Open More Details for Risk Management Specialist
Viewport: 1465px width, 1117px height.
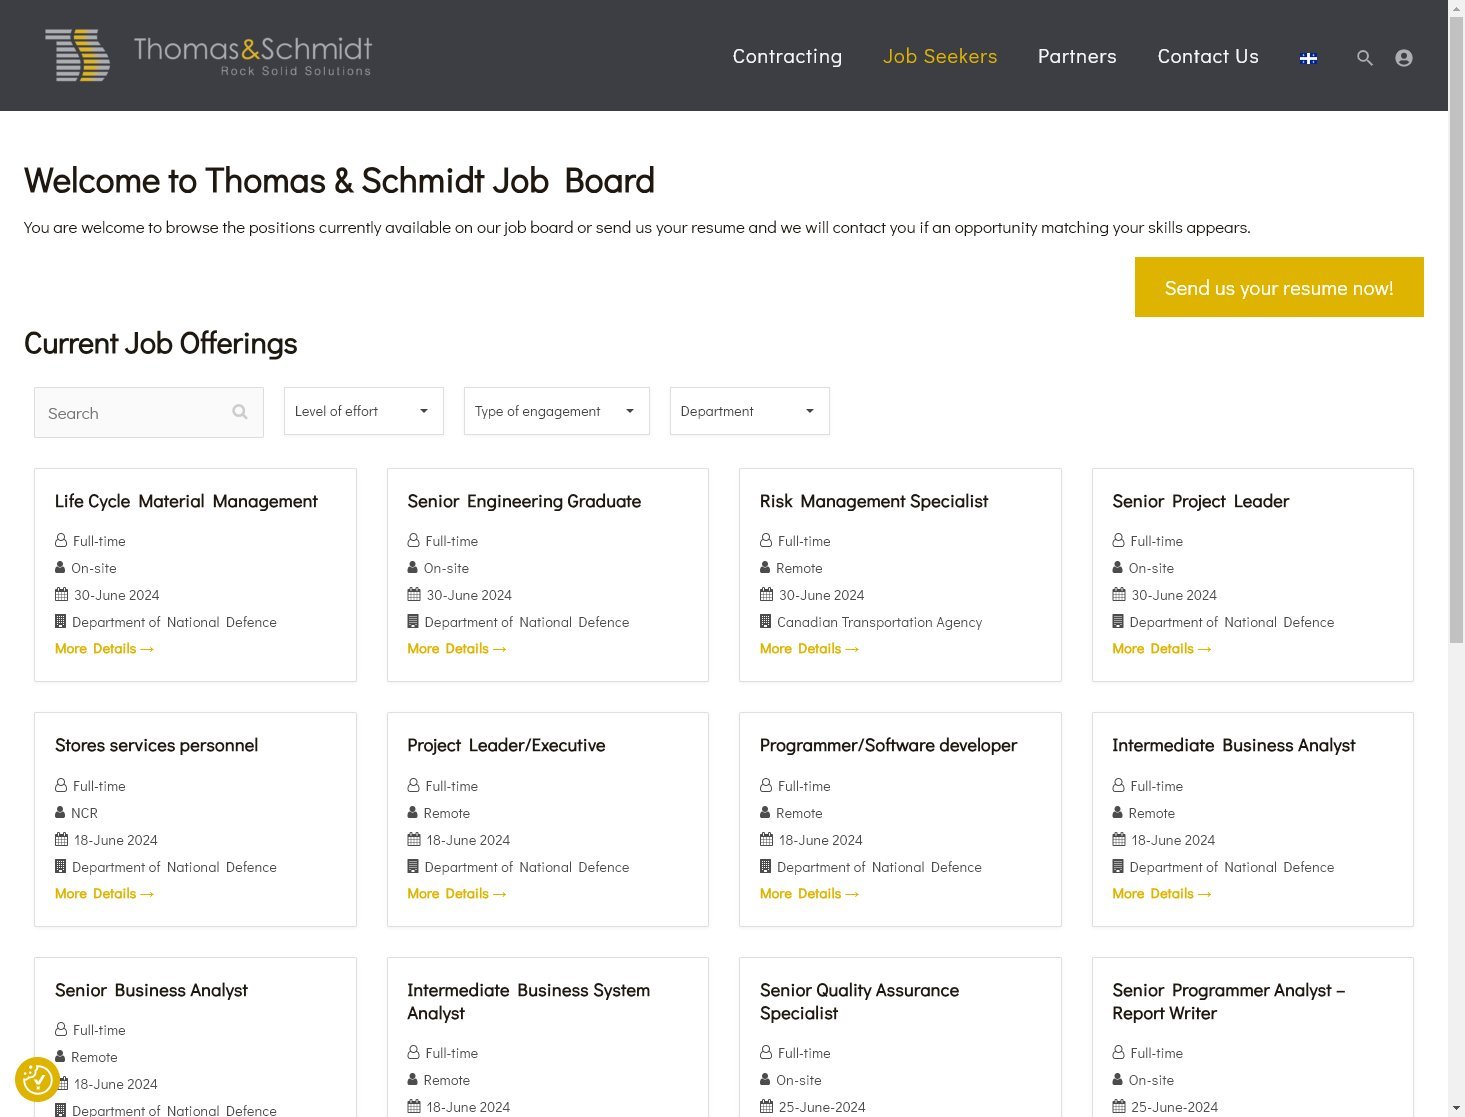click(x=809, y=648)
